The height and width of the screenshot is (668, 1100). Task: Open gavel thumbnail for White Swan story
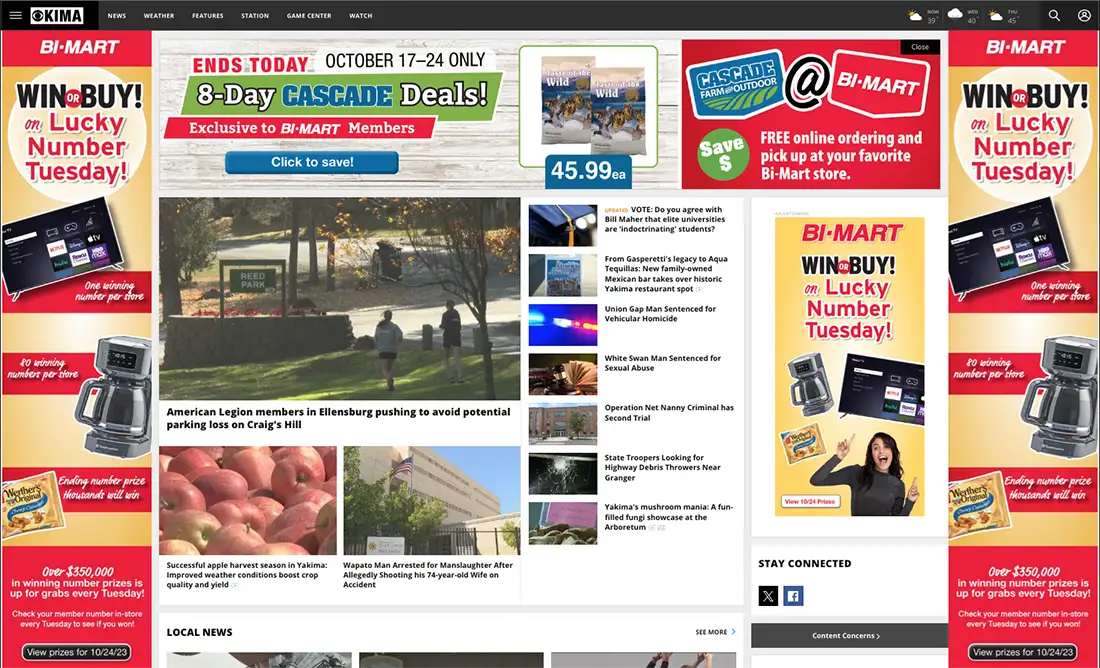pos(563,375)
